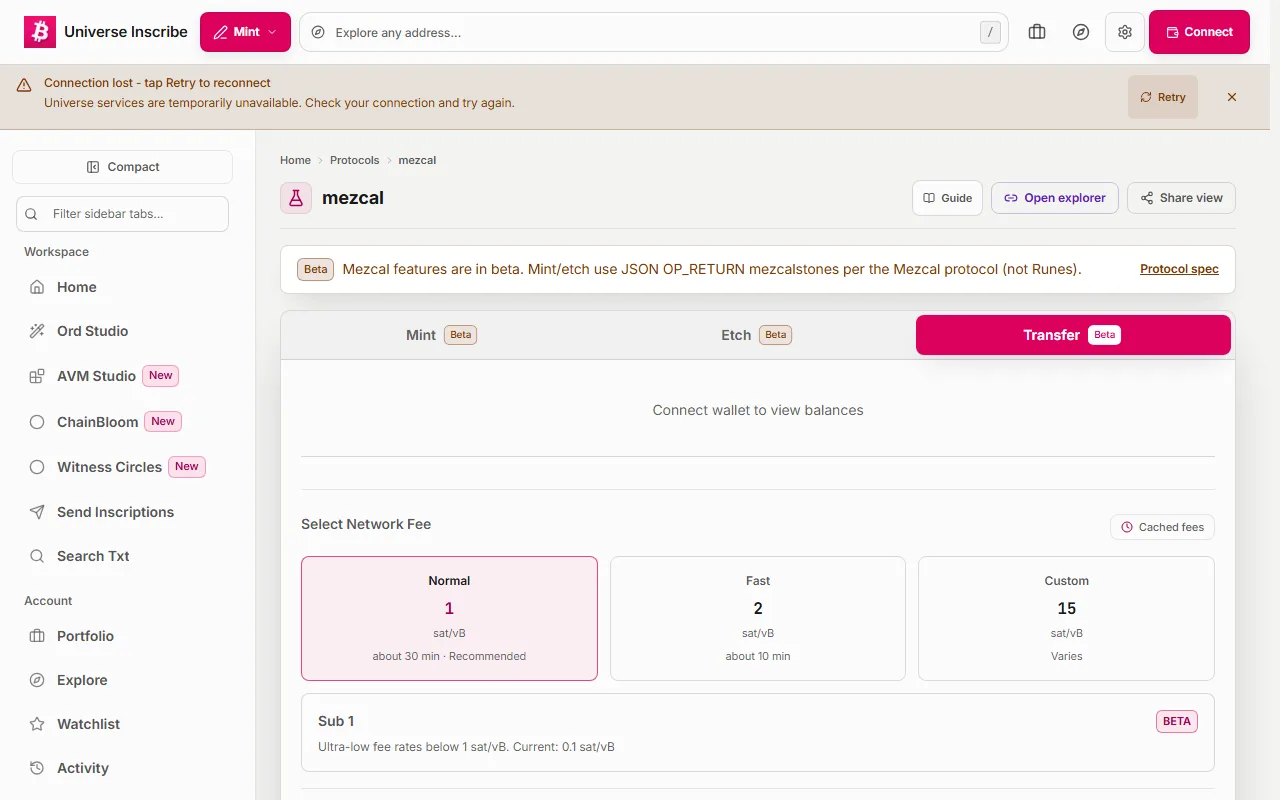Open the compass explore icon in header
Image resolution: width=1280 pixels, height=800 pixels.
1081,32
